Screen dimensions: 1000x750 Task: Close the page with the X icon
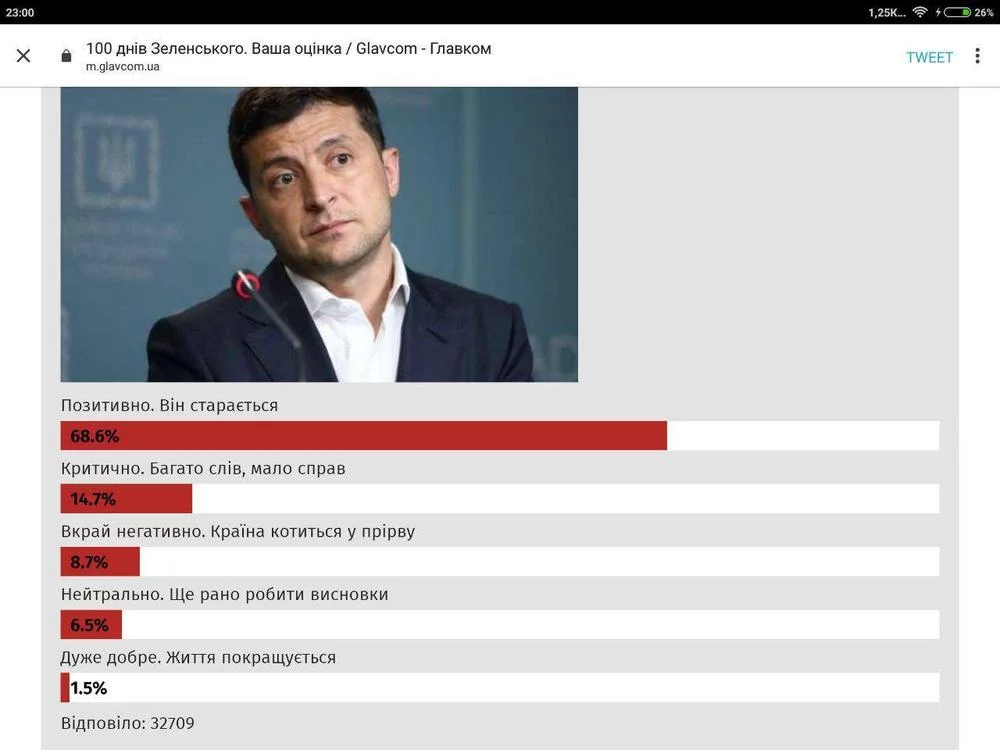click(x=24, y=56)
